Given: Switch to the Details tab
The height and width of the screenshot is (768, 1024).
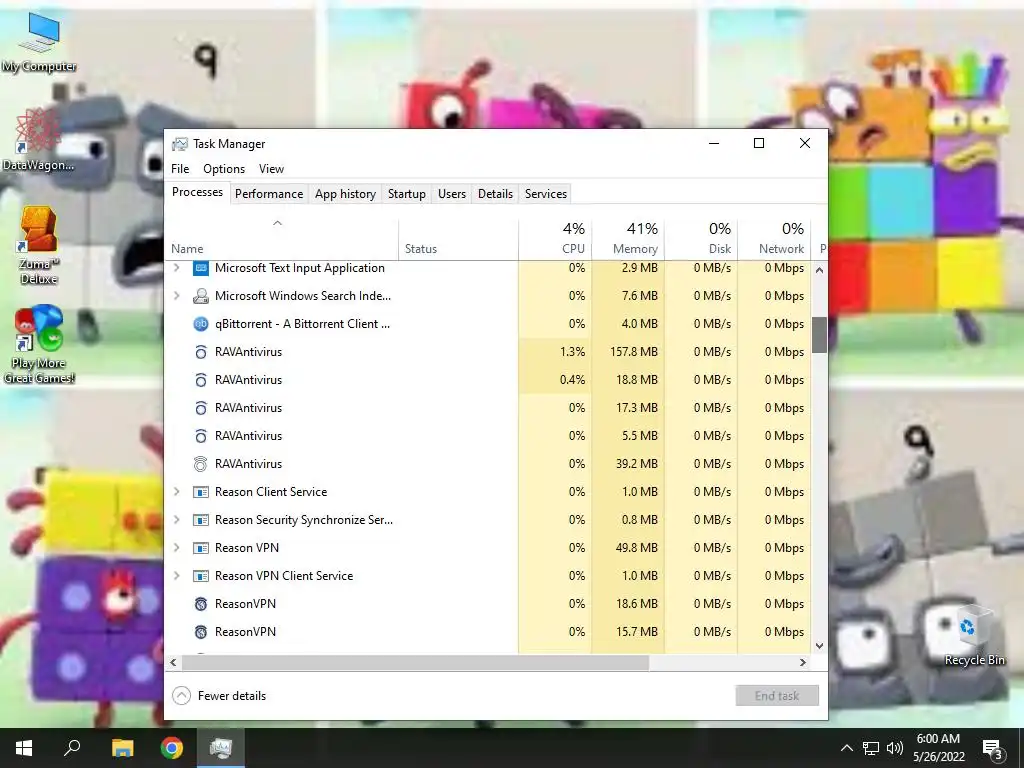Looking at the screenshot, I should tap(495, 194).
